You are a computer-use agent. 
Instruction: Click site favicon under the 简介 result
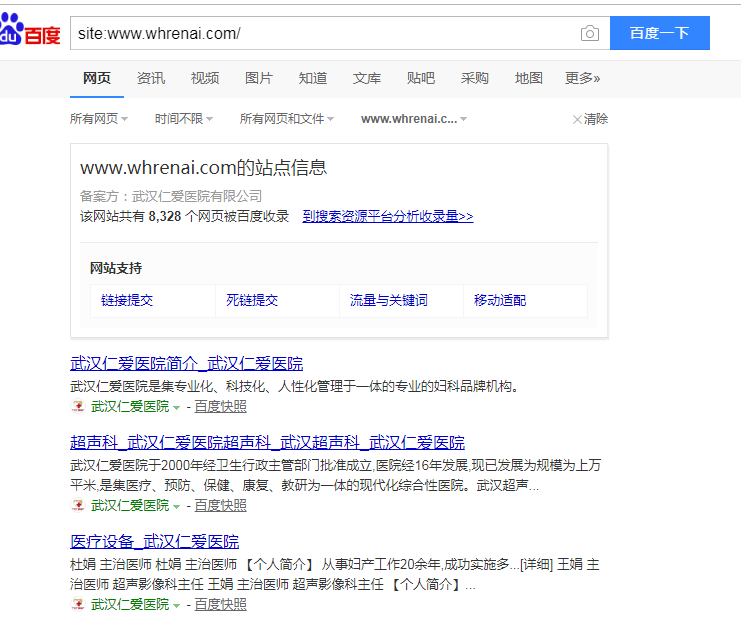tap(78, 406)
